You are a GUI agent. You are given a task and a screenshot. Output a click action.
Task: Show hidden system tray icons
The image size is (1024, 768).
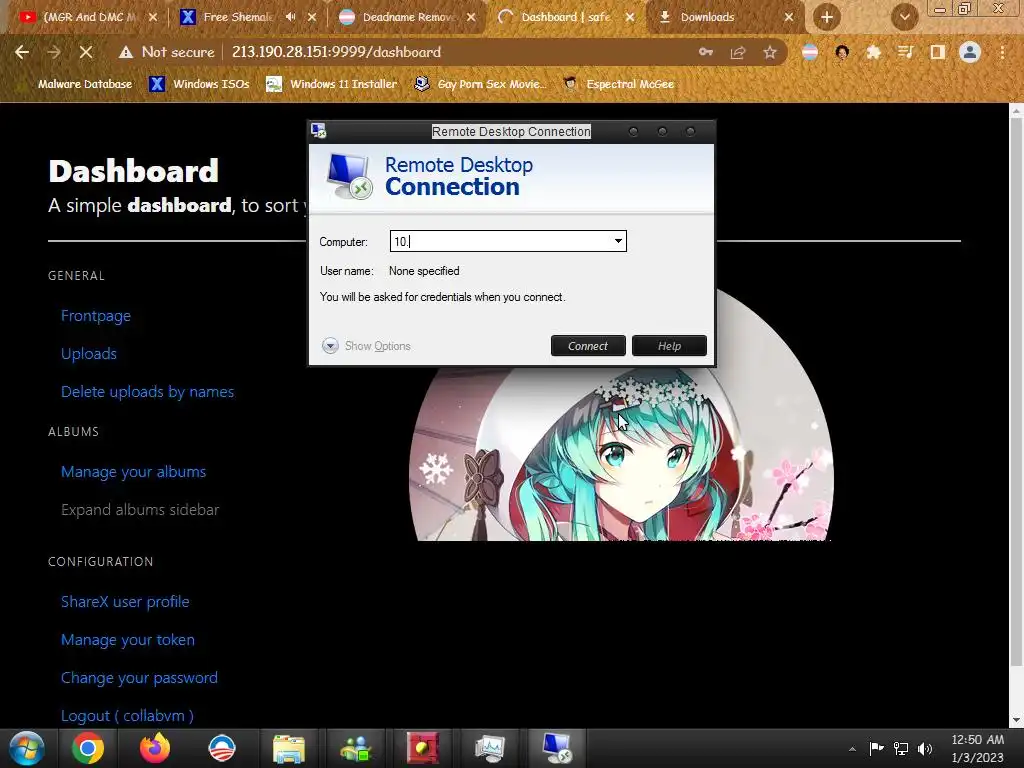click(x=852, y=749)
